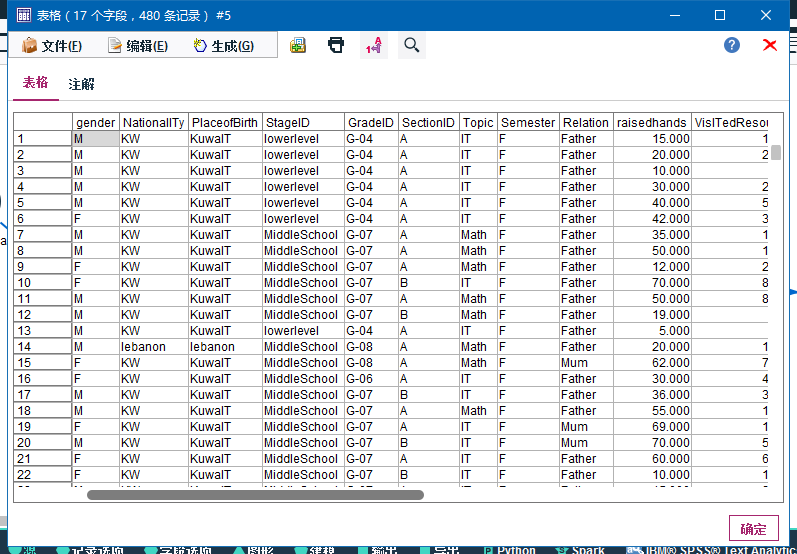Image resolution: width=797 pixels, height=554 pixels.
Task: Maximize the table window
Action: (720, 15)
